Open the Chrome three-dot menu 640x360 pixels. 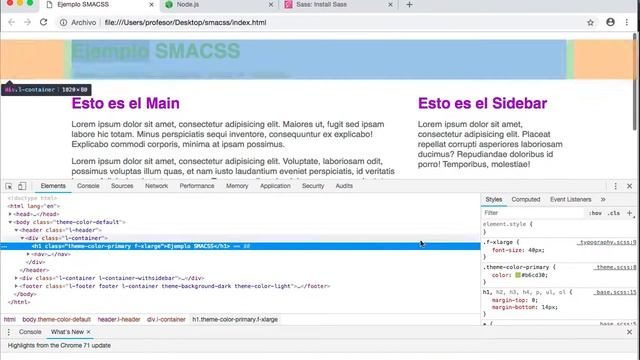pos(627,22)
